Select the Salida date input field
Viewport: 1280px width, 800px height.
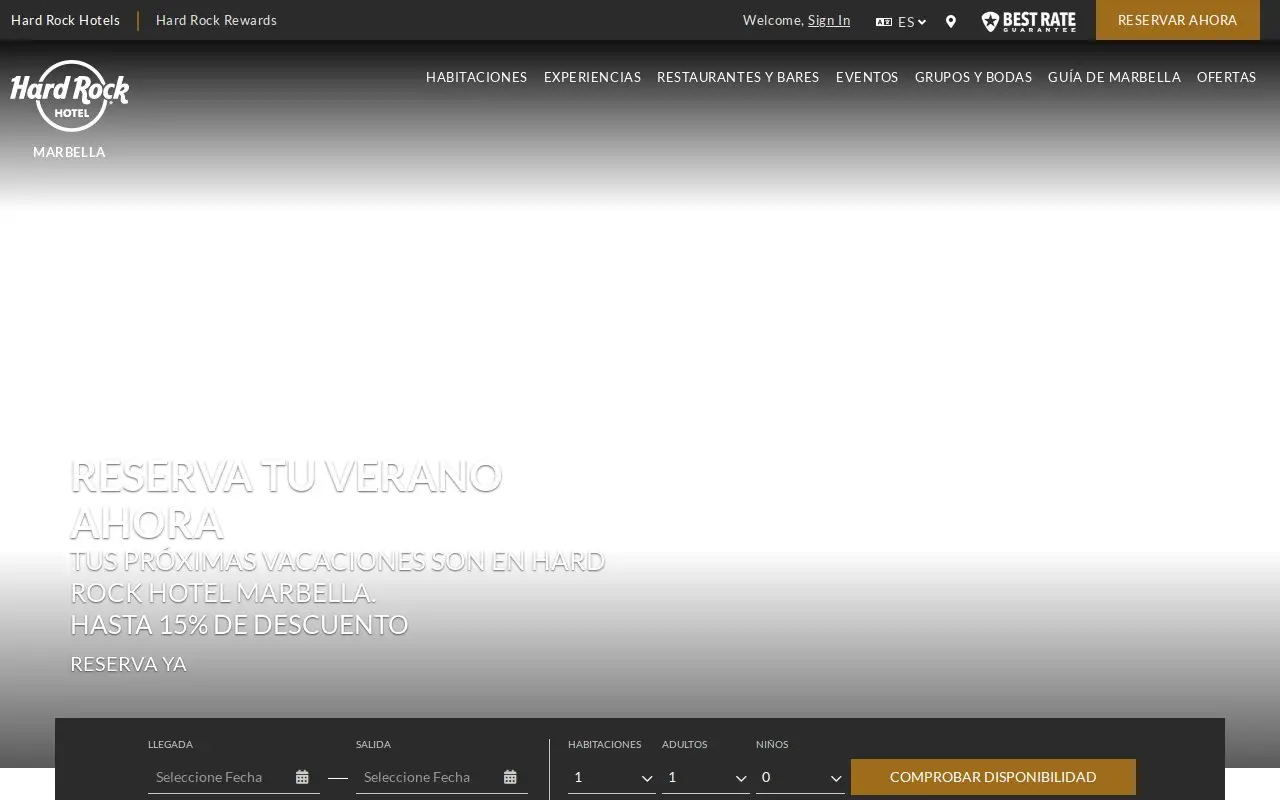click(442, 777)
